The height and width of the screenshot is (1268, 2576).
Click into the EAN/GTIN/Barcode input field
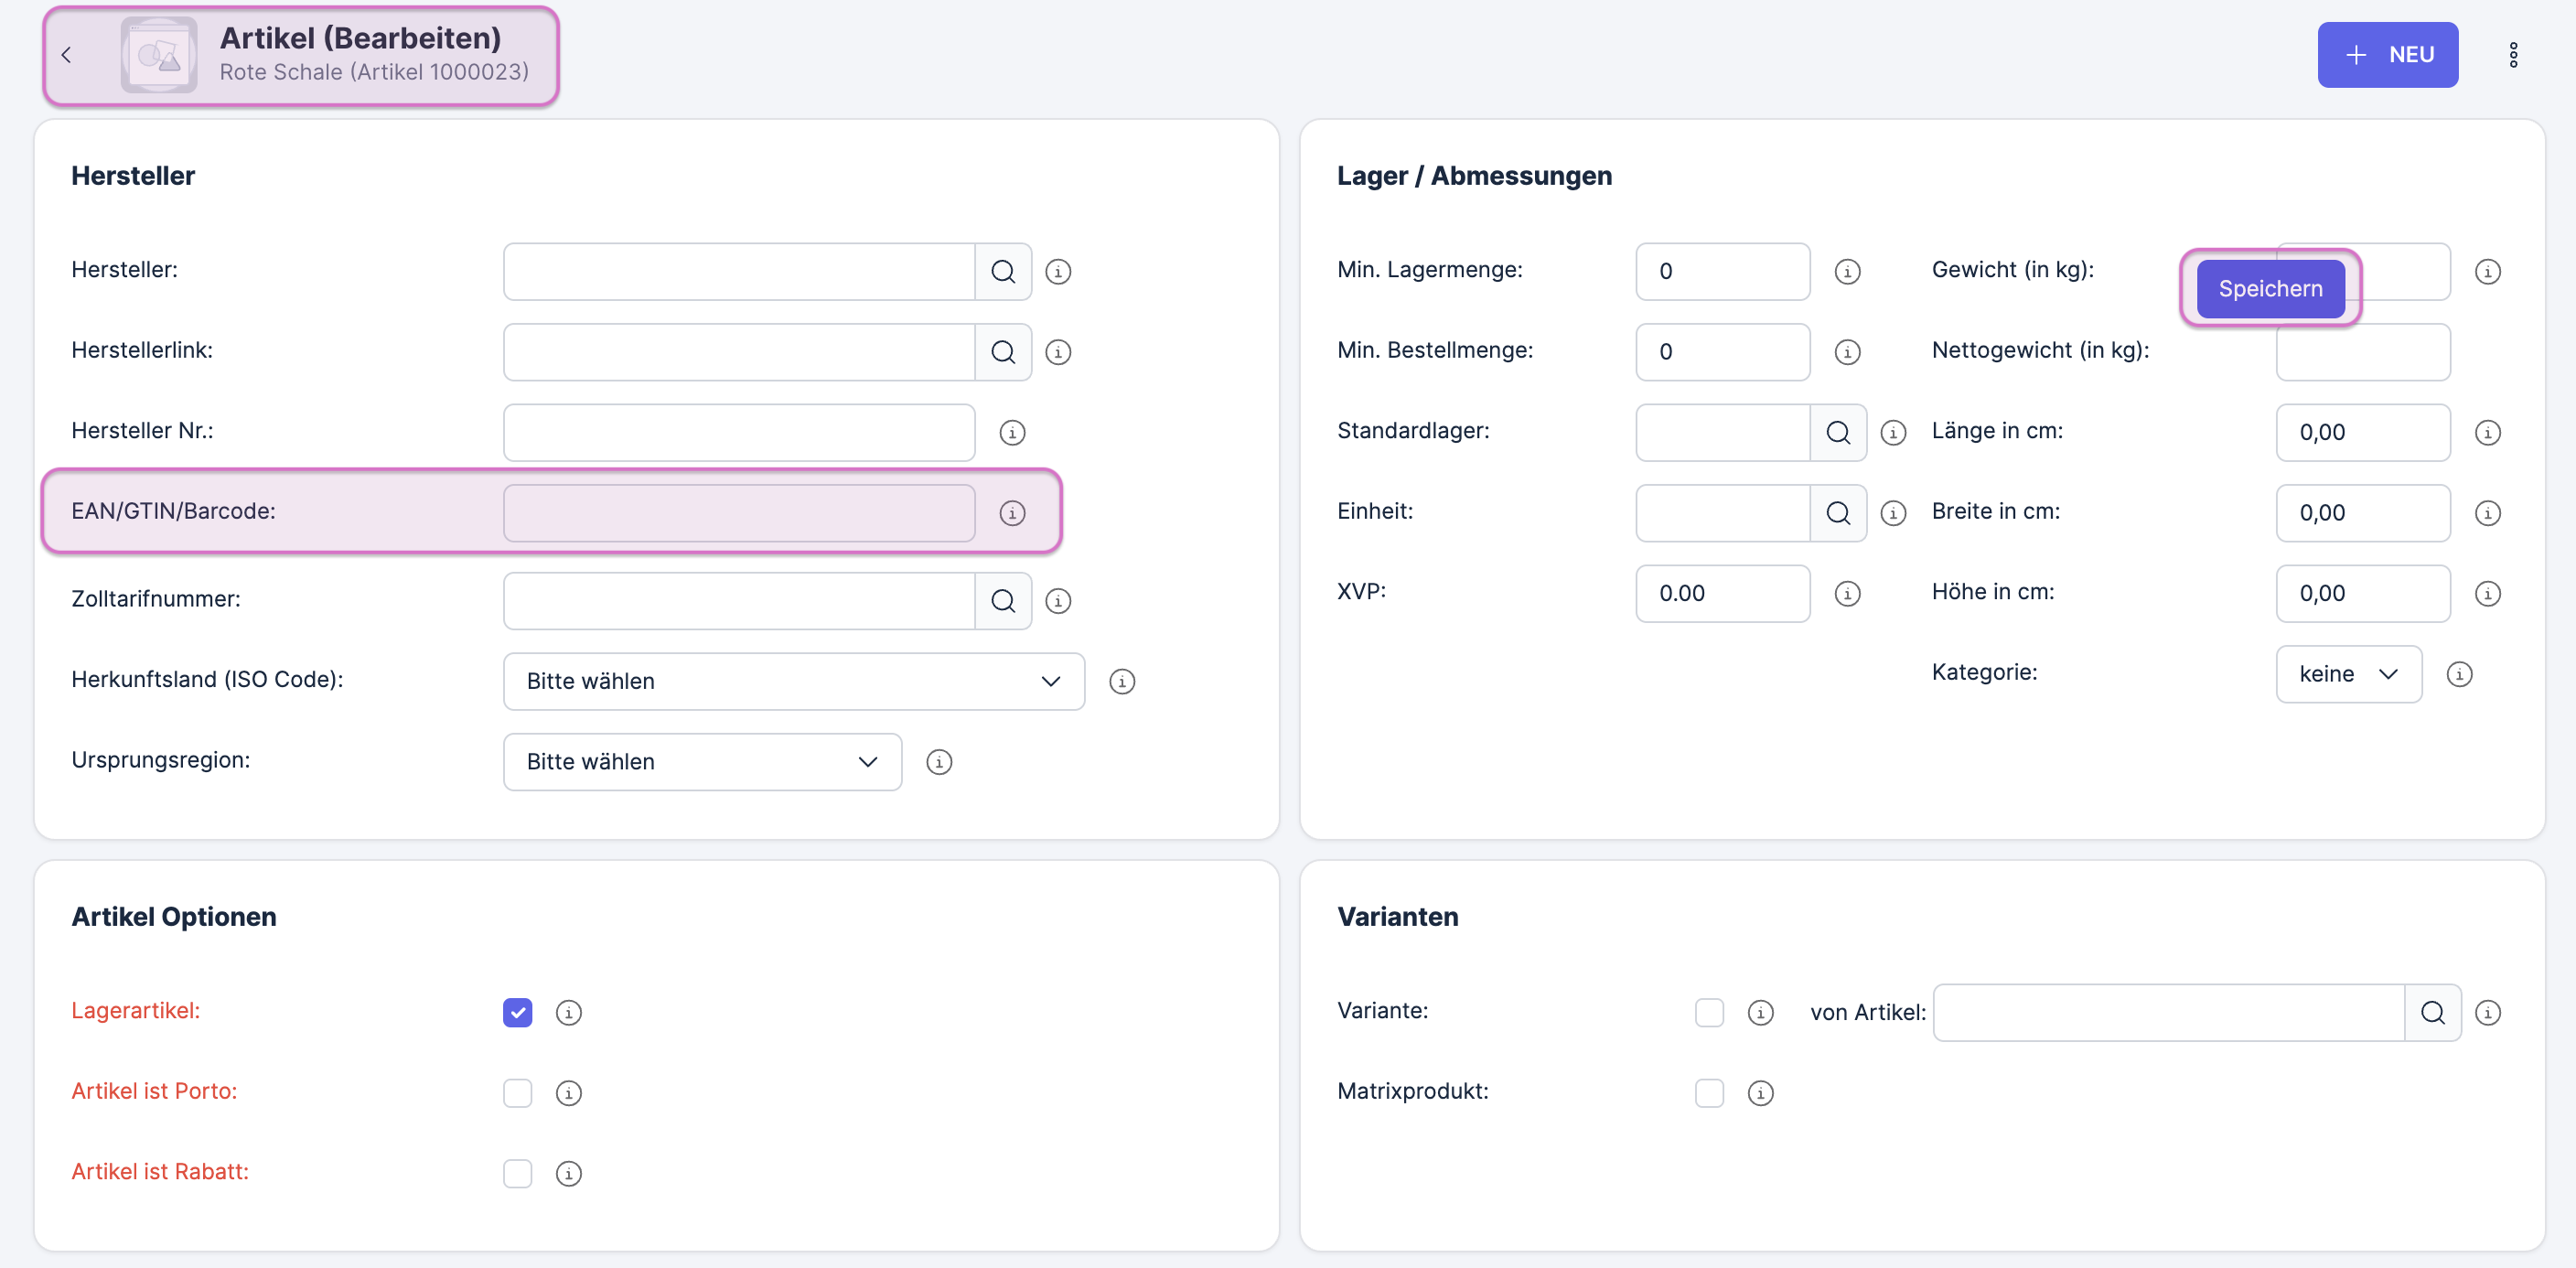[738, 513]
